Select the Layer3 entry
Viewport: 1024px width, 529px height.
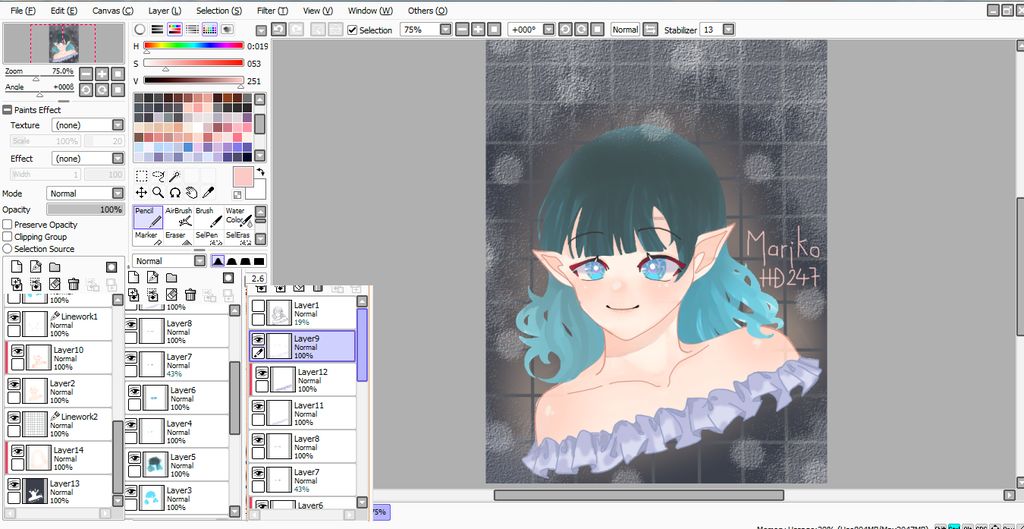(x=176, y=498)
